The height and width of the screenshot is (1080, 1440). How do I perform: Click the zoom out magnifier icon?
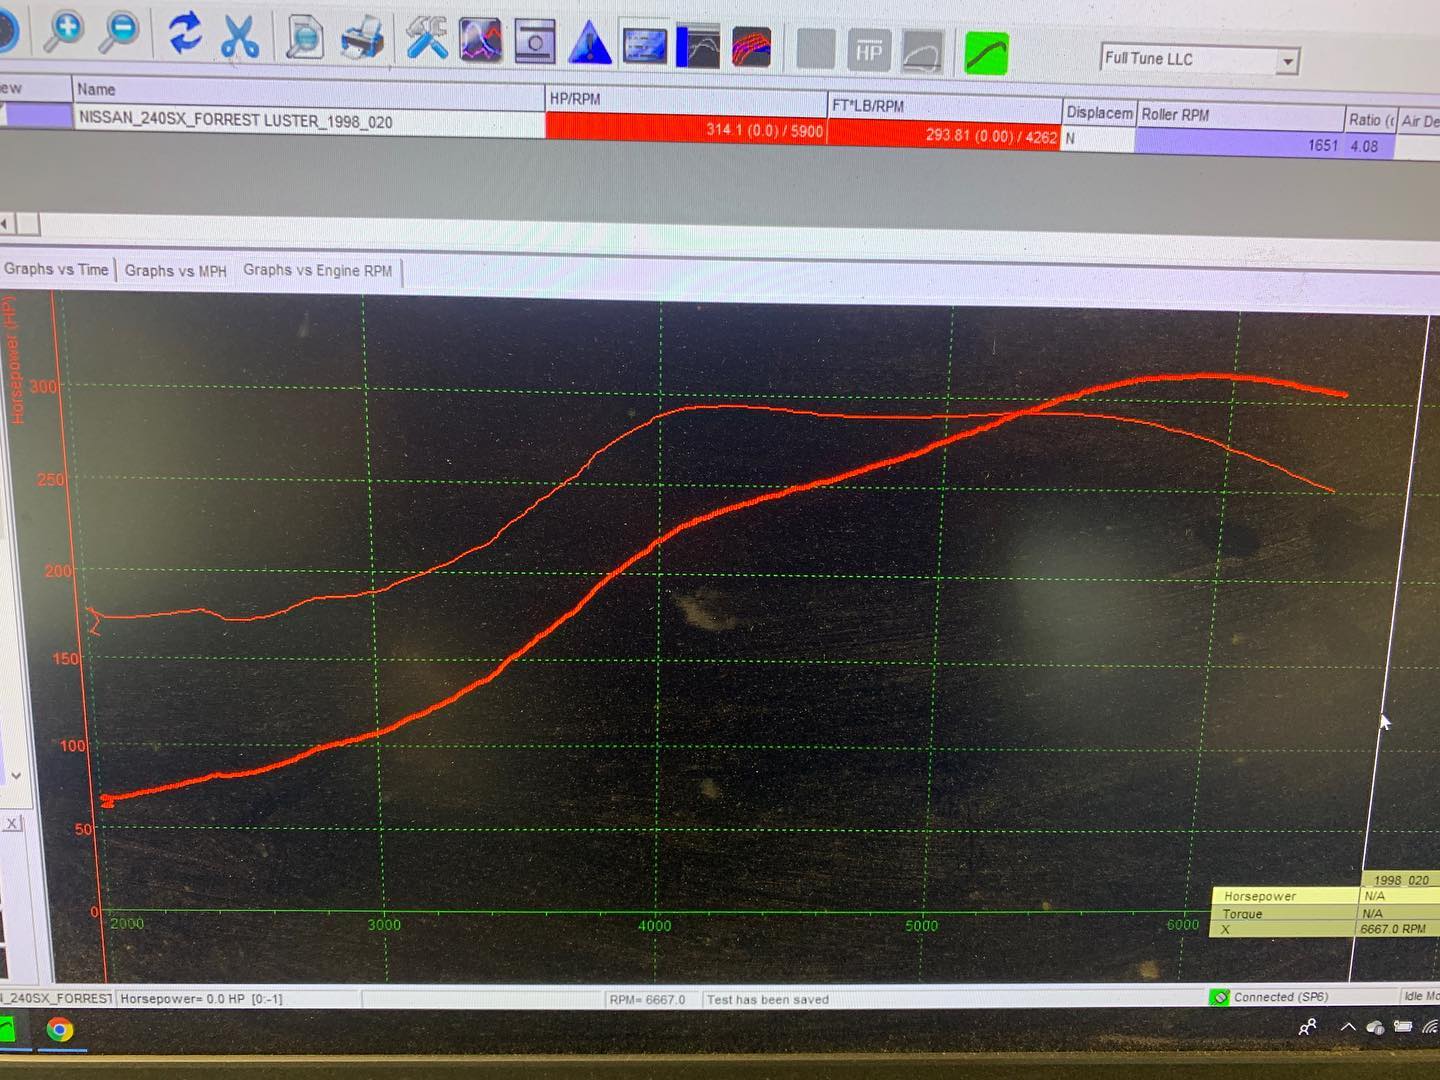[x=120, y=33]
